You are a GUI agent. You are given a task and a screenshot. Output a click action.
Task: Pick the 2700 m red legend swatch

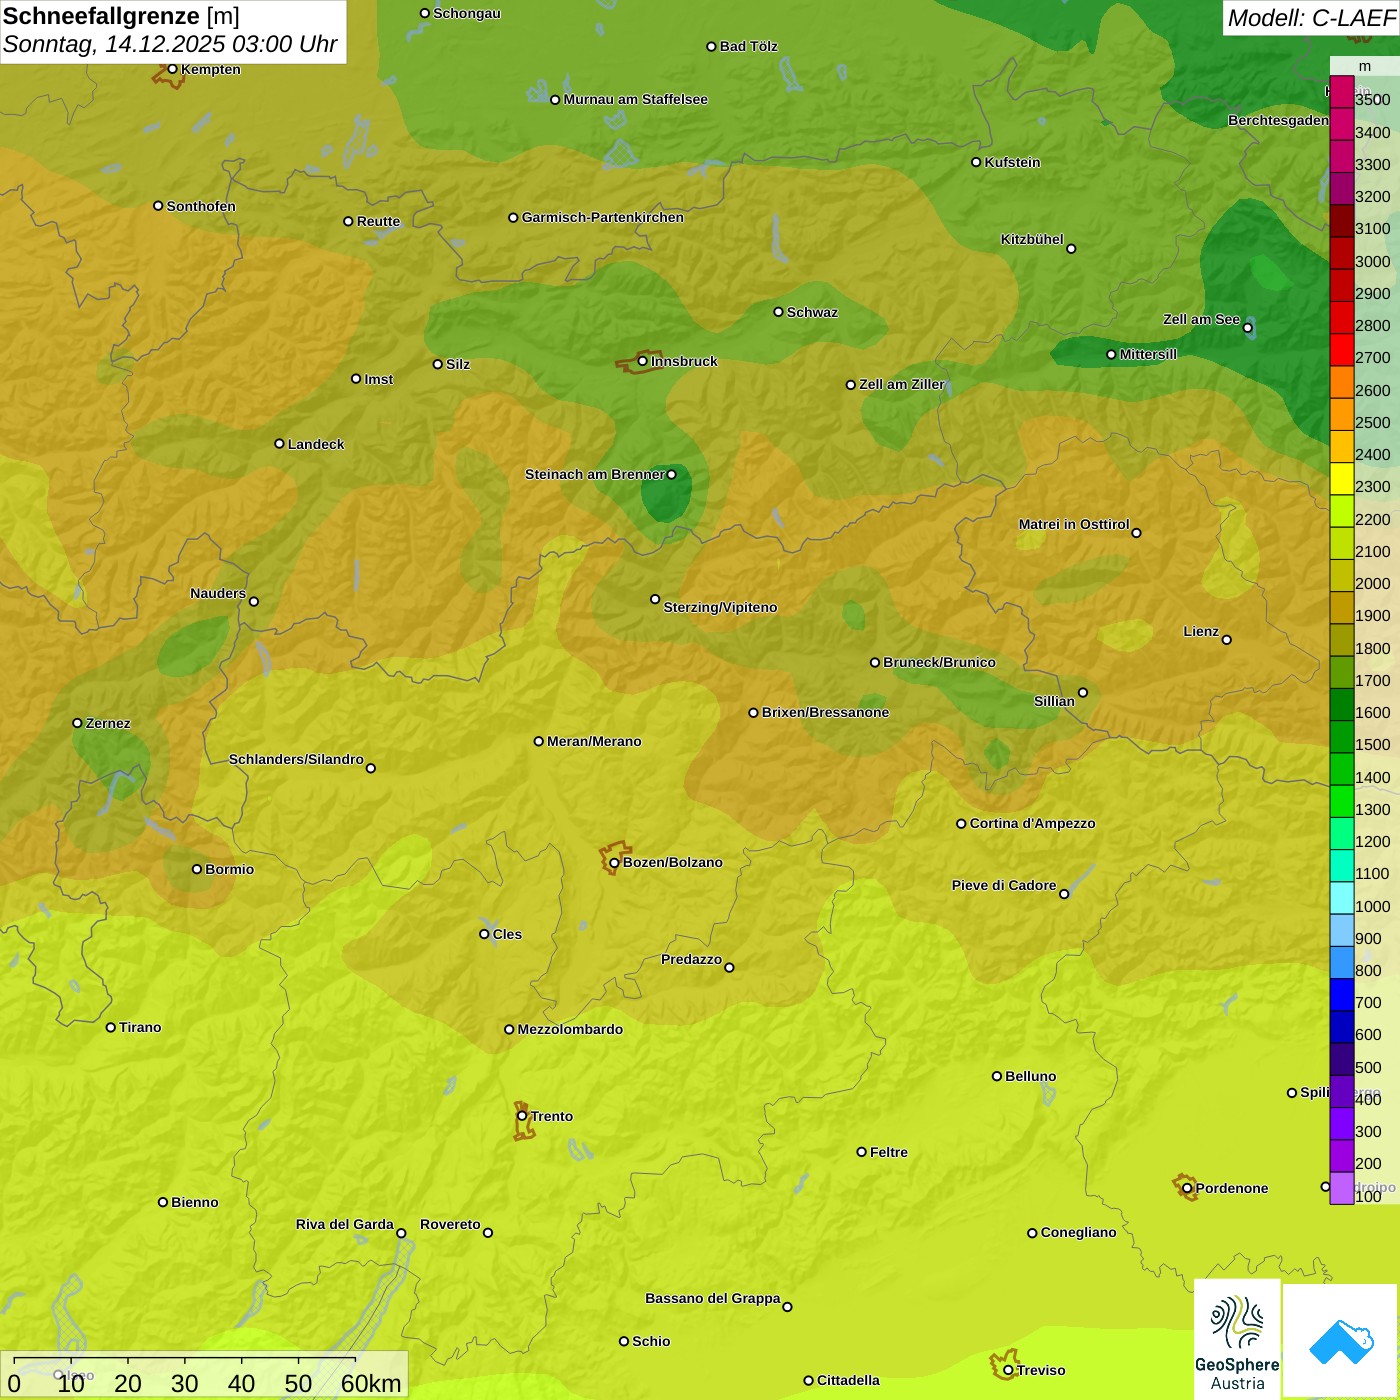(x=1341, y=350)
